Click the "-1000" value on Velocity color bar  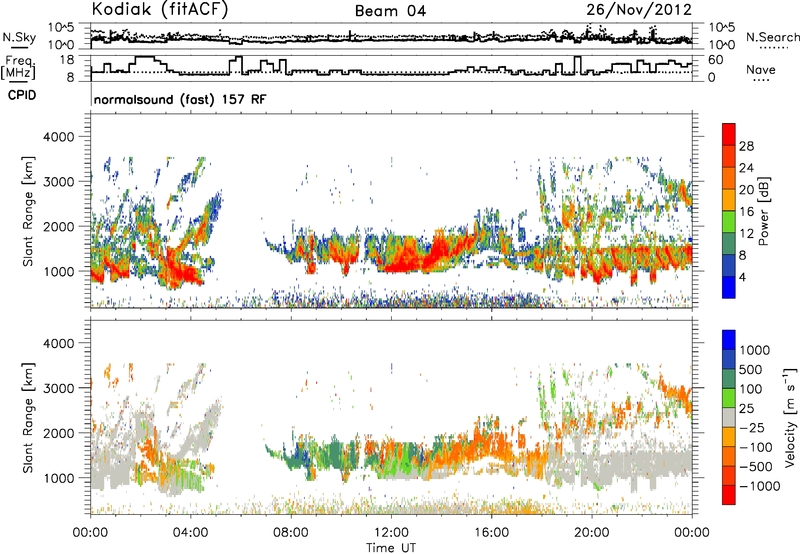(760, 486)
